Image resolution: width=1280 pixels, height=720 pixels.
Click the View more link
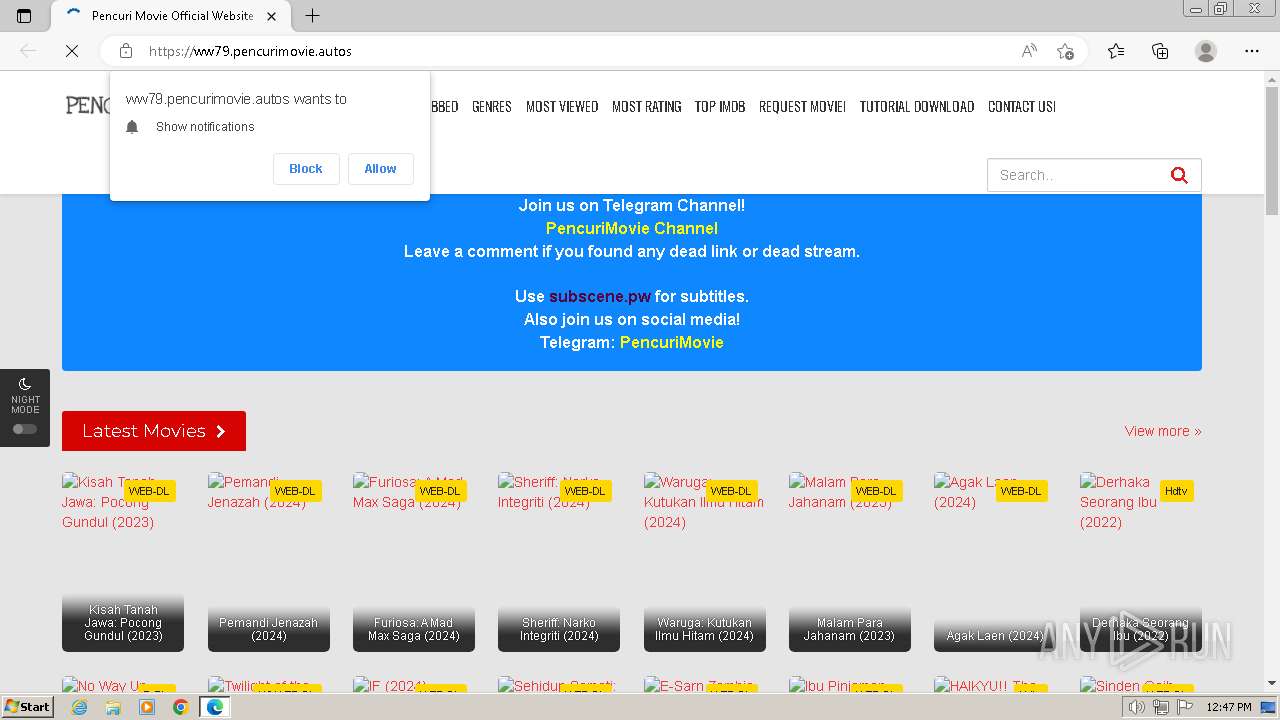pos(1163,431)
